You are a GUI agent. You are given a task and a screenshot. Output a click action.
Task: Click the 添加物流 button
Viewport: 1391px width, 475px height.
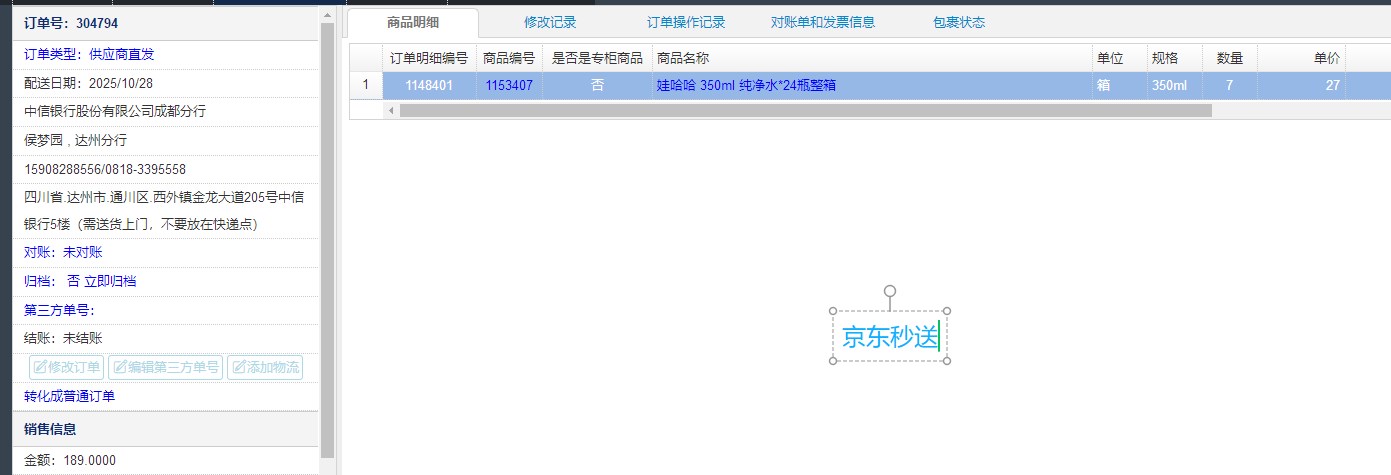pyautogui.click(x=265, y=367)
